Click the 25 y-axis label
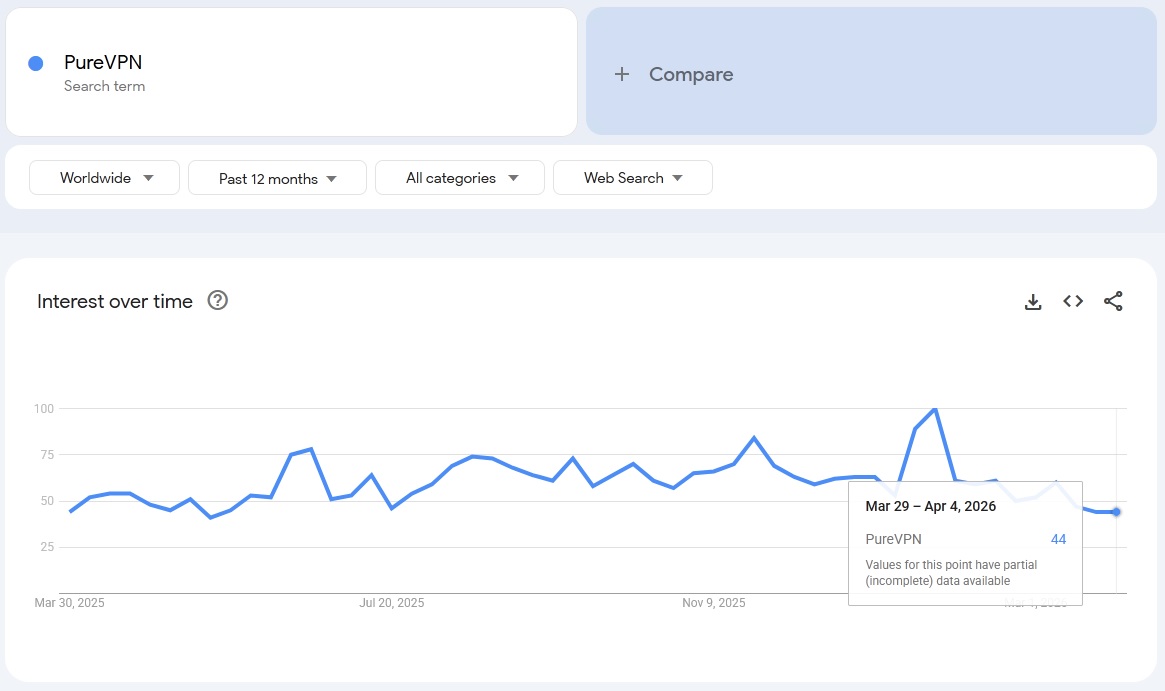Screen dimensions: 1165x691 click(47, 547)
